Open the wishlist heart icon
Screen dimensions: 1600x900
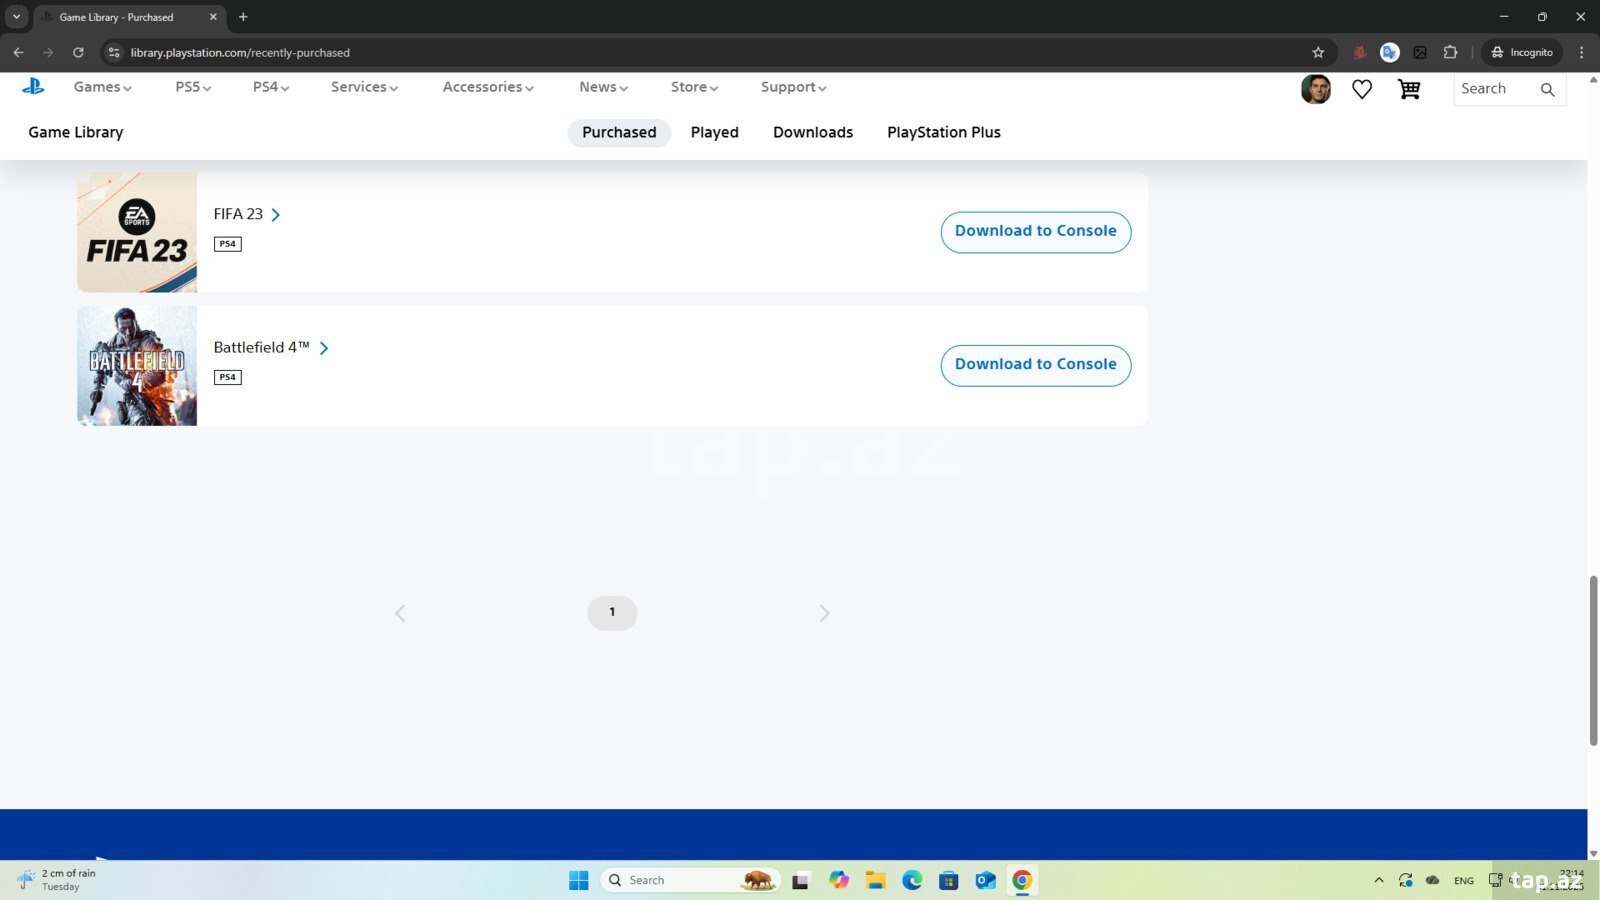1362,89
